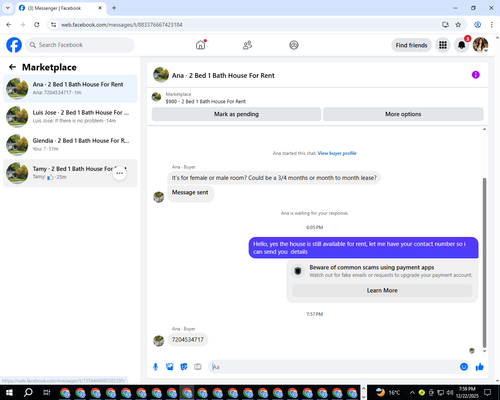Open the Facebook logo home link
The image size is (500, 400).
(14, 45)
